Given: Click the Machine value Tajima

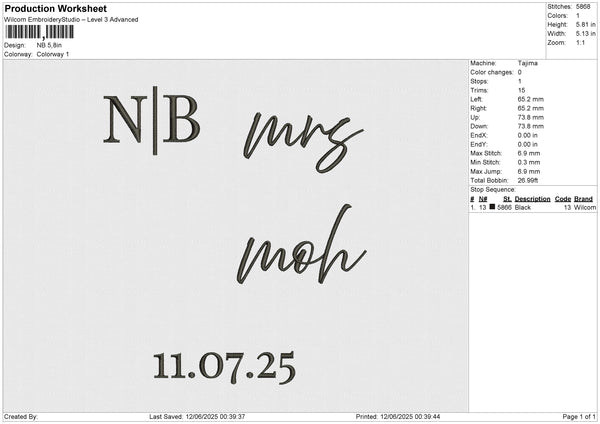Looking at the screenshot, I should click(528, 63).
